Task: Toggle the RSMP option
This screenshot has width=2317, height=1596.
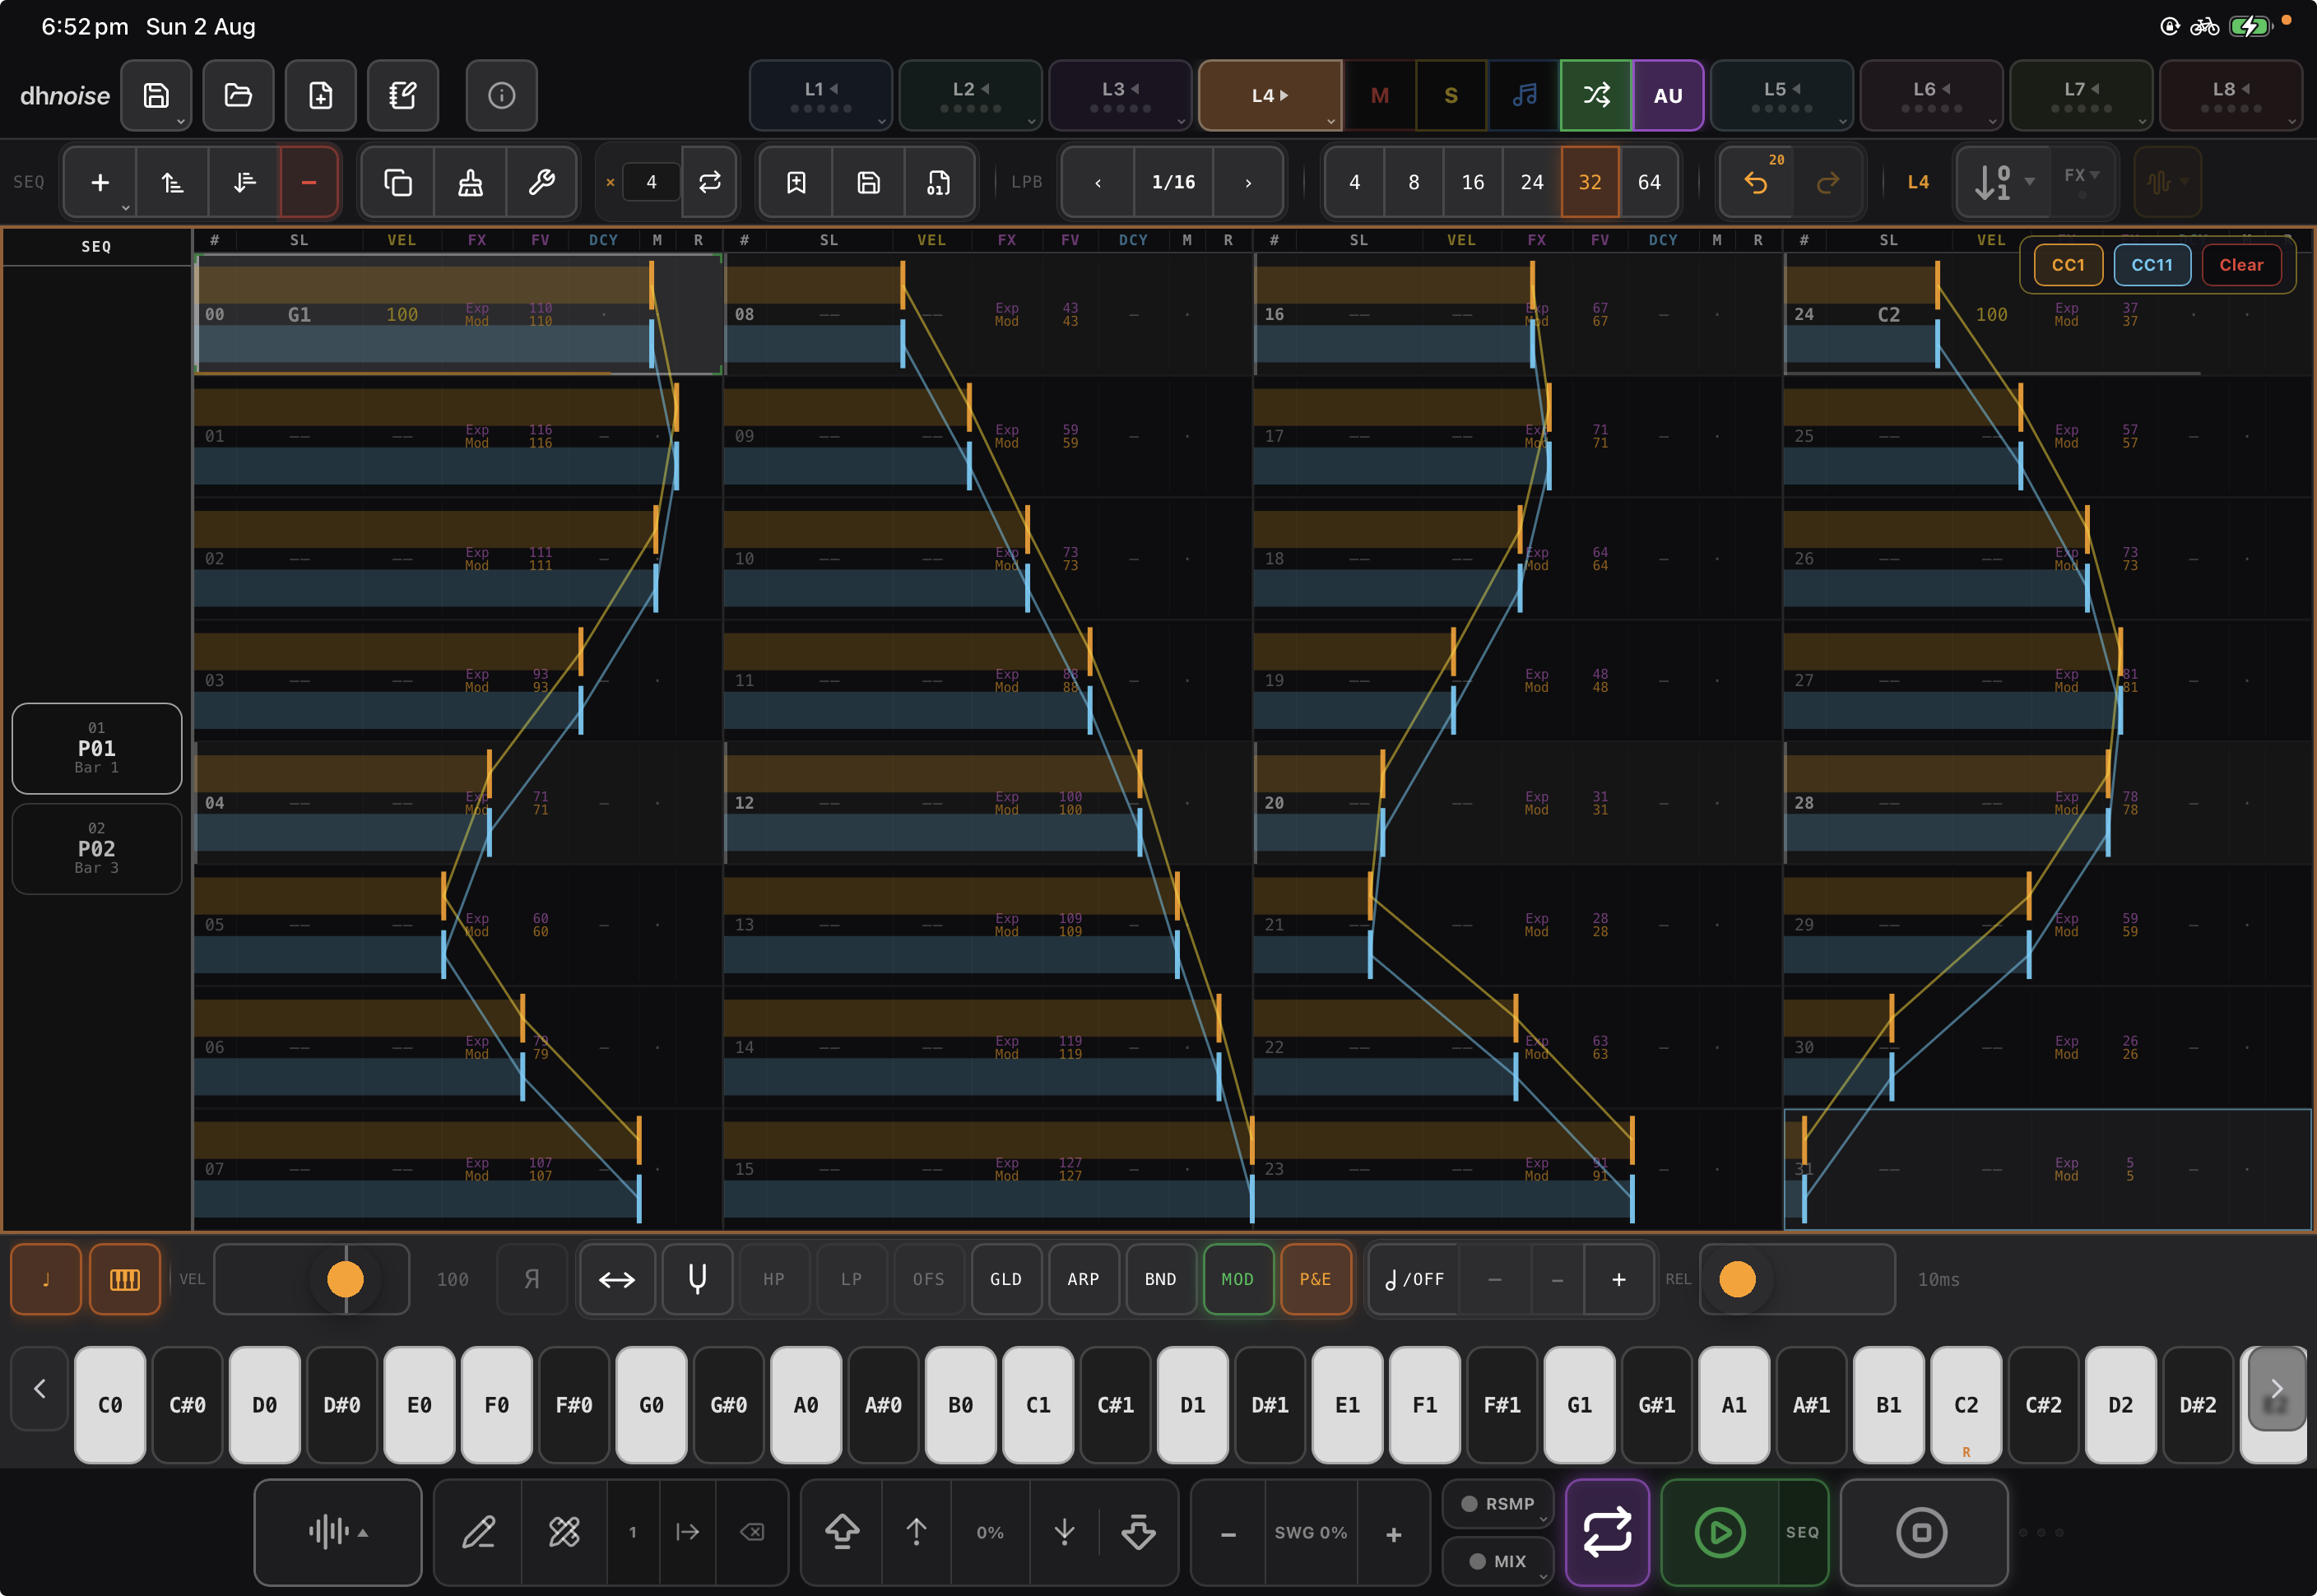Action: click(1498, 1504)
